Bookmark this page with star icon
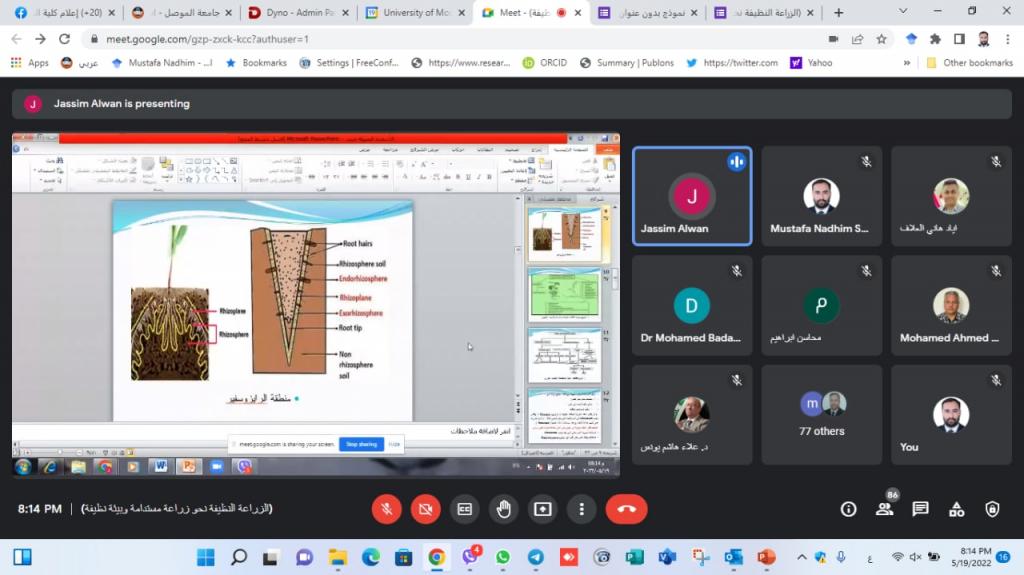Screen dimensions: 1024x575 (x=881, y=39)
